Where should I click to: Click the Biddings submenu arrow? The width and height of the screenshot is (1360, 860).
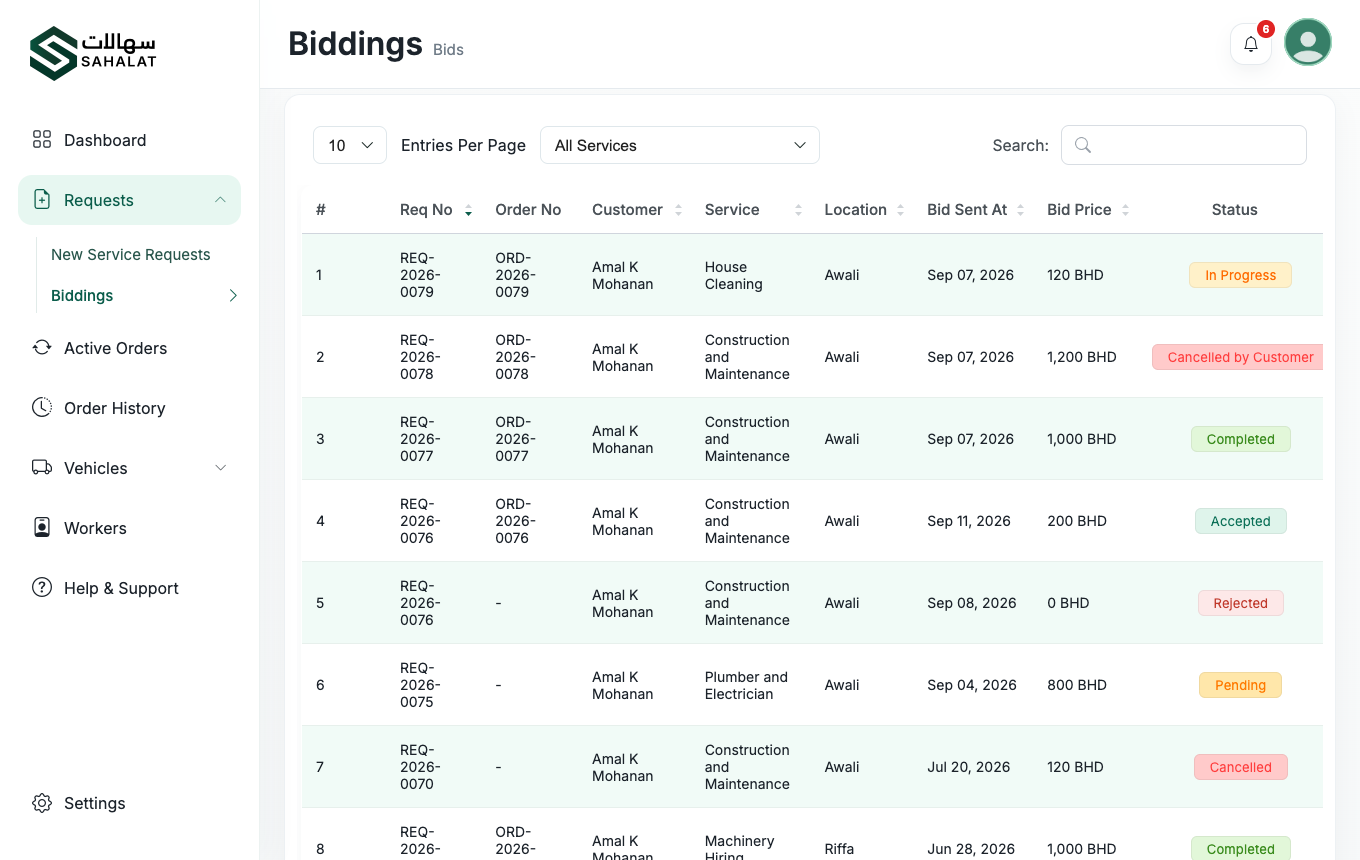233,295
